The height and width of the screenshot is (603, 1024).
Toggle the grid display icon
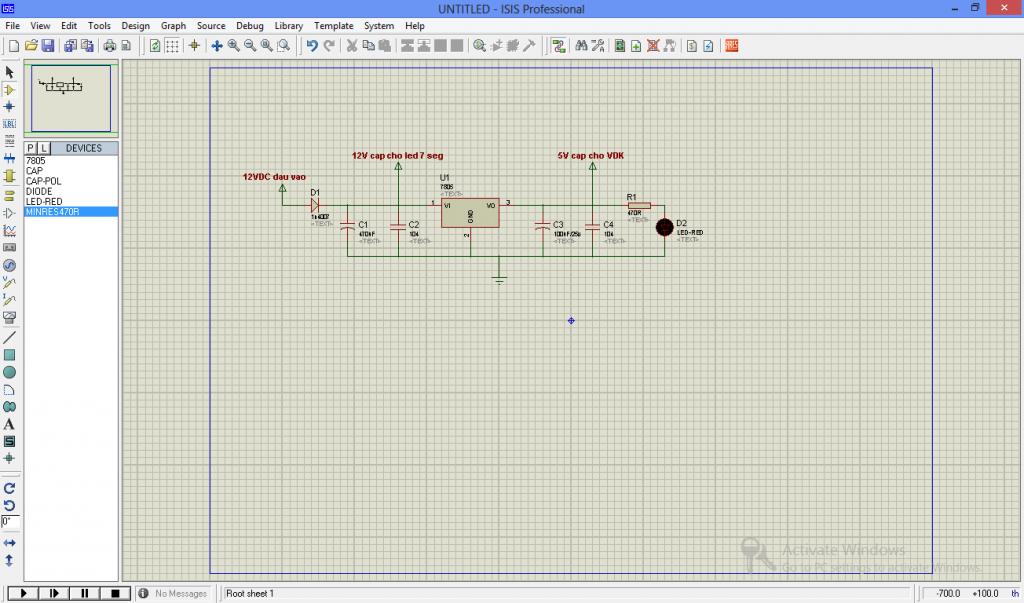point(172,45)
